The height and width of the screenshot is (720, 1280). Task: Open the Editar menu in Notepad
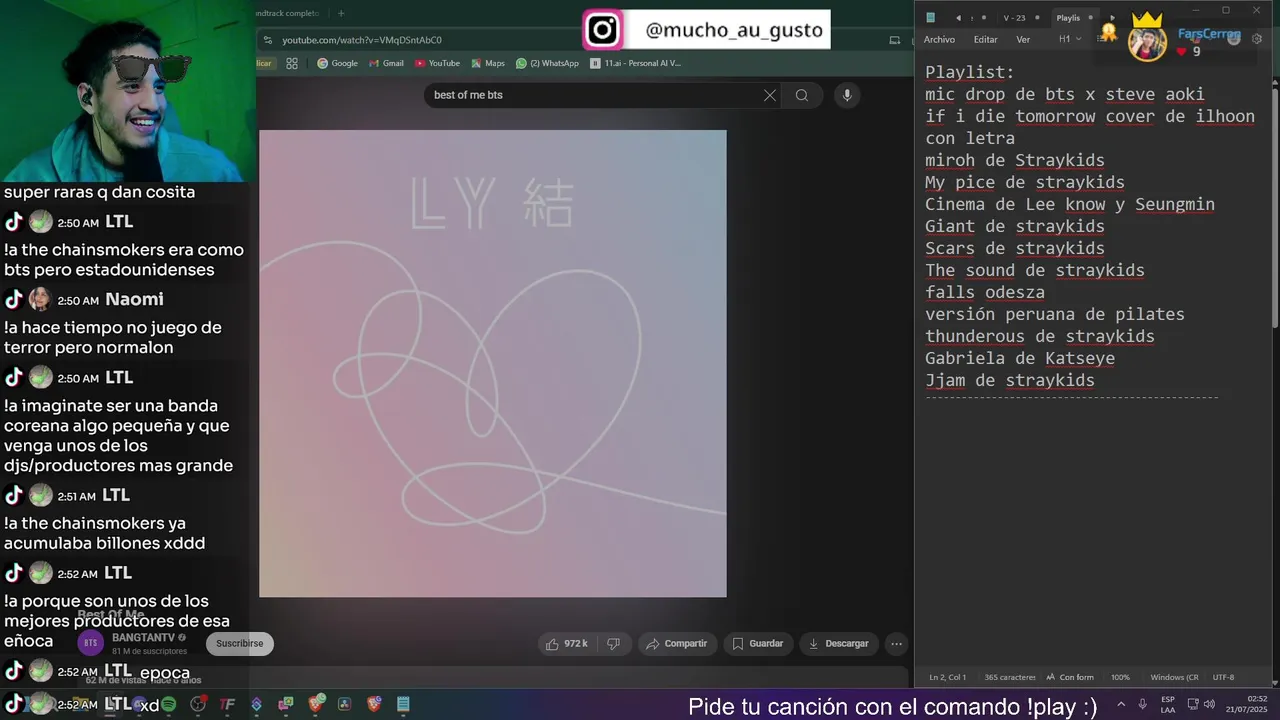(x=986, y=39)
